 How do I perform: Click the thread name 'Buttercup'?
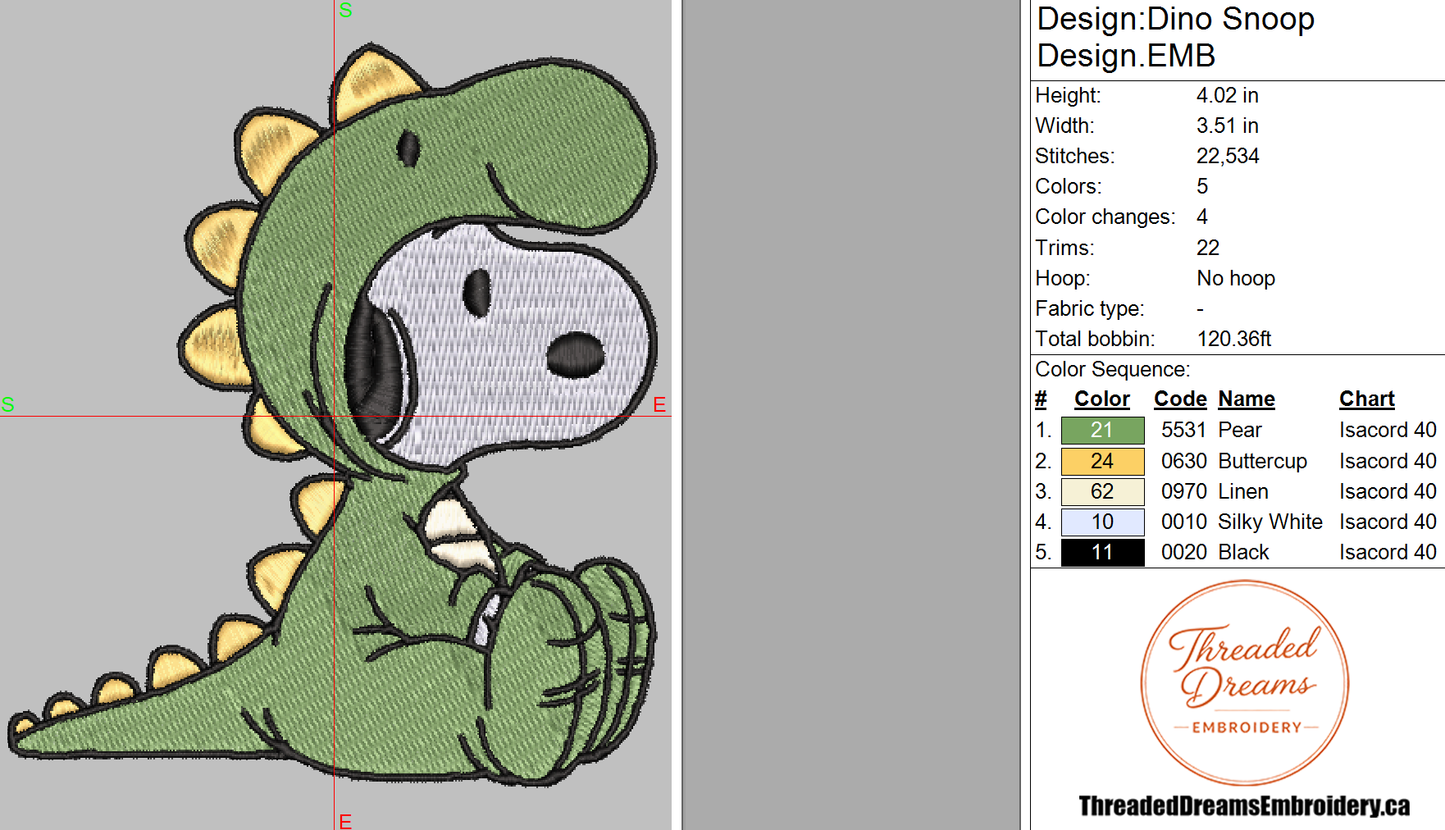(1263, 461)
